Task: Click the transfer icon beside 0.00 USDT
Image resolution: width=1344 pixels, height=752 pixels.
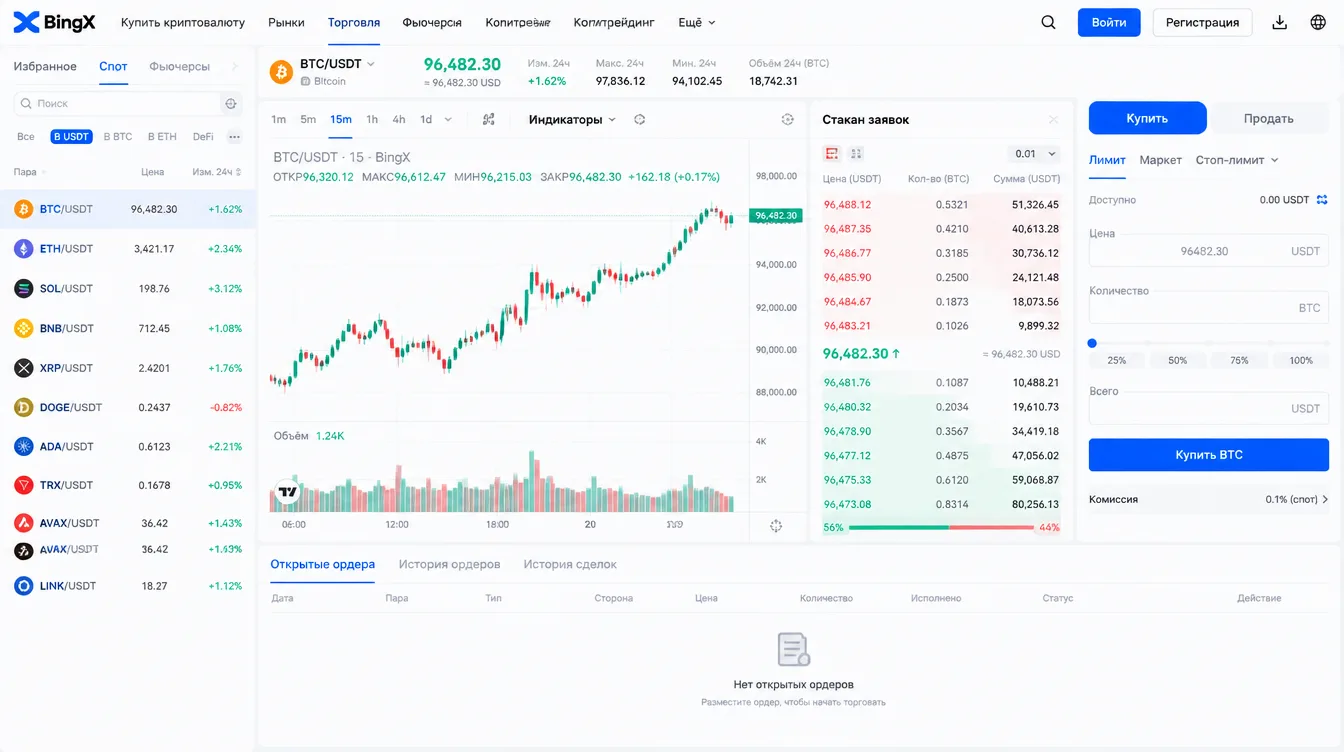Action: coord(1322,200)
